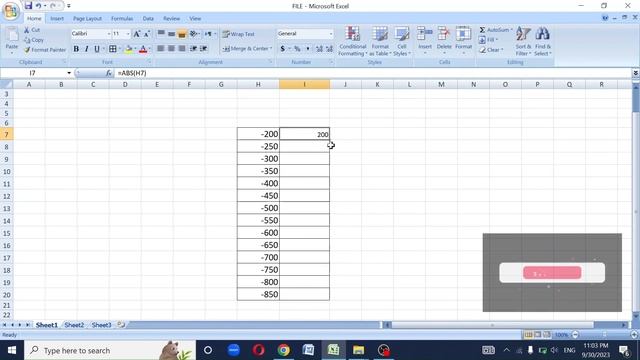Center text horizontally

[x=171, y=49]
